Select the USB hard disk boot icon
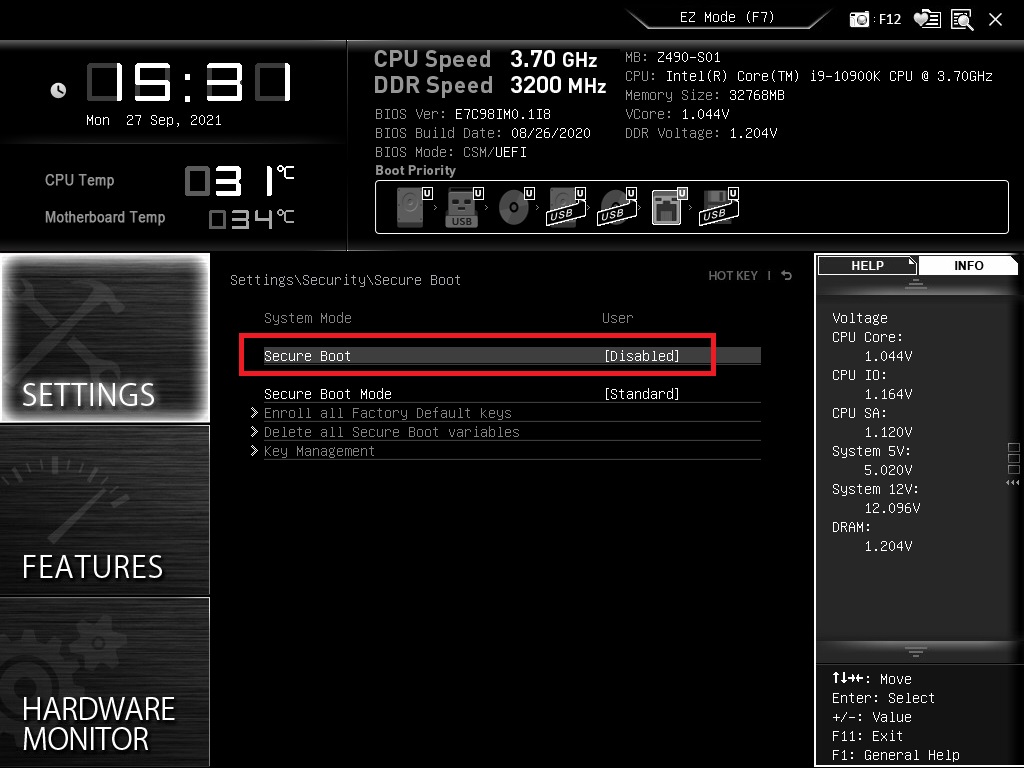 [566, 207]
